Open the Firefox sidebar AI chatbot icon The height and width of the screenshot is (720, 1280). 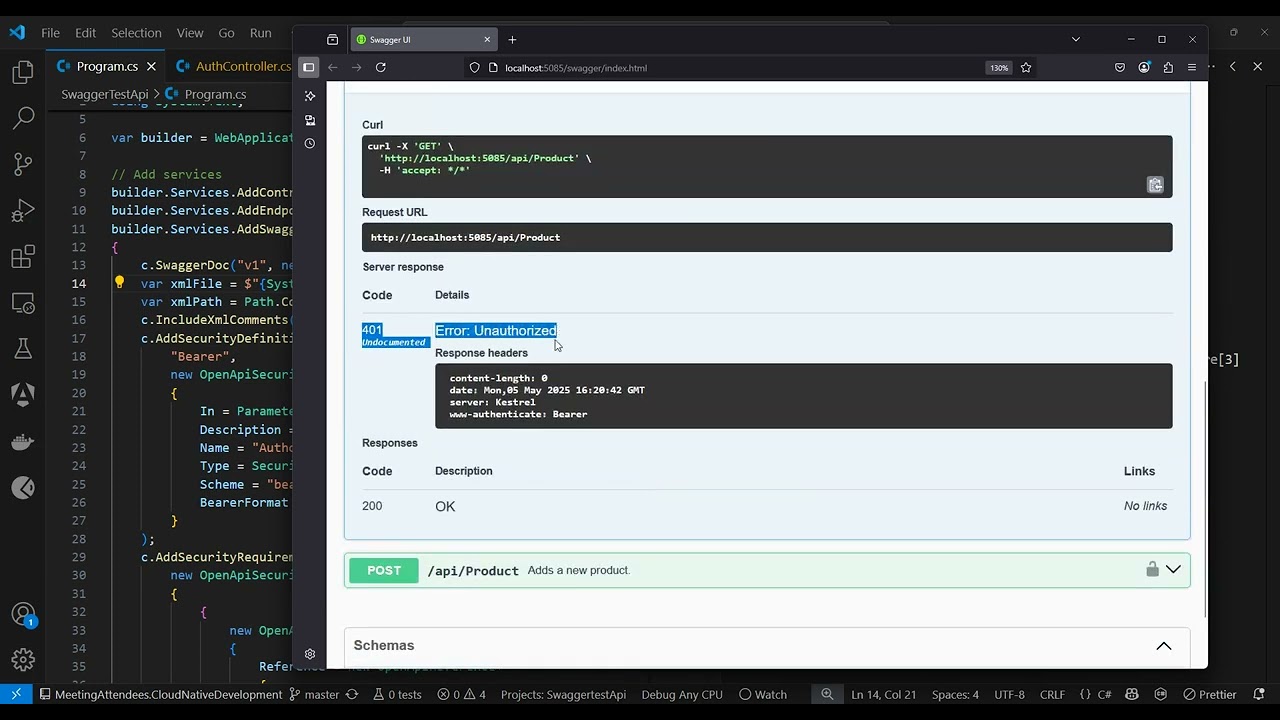tap(310, 96)
